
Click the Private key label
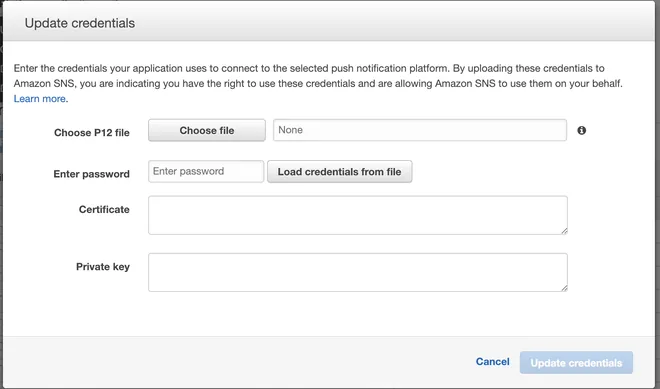click(103, 267)
